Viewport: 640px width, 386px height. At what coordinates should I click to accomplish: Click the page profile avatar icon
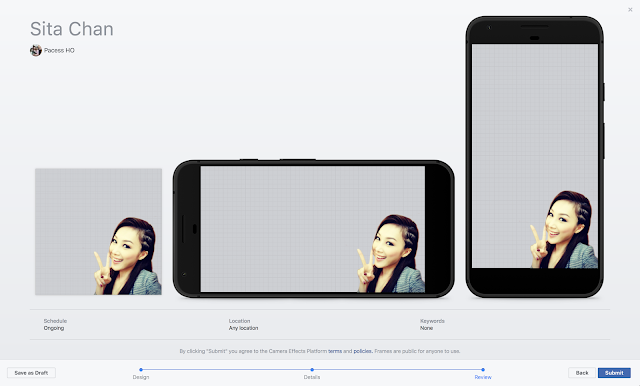36,50
